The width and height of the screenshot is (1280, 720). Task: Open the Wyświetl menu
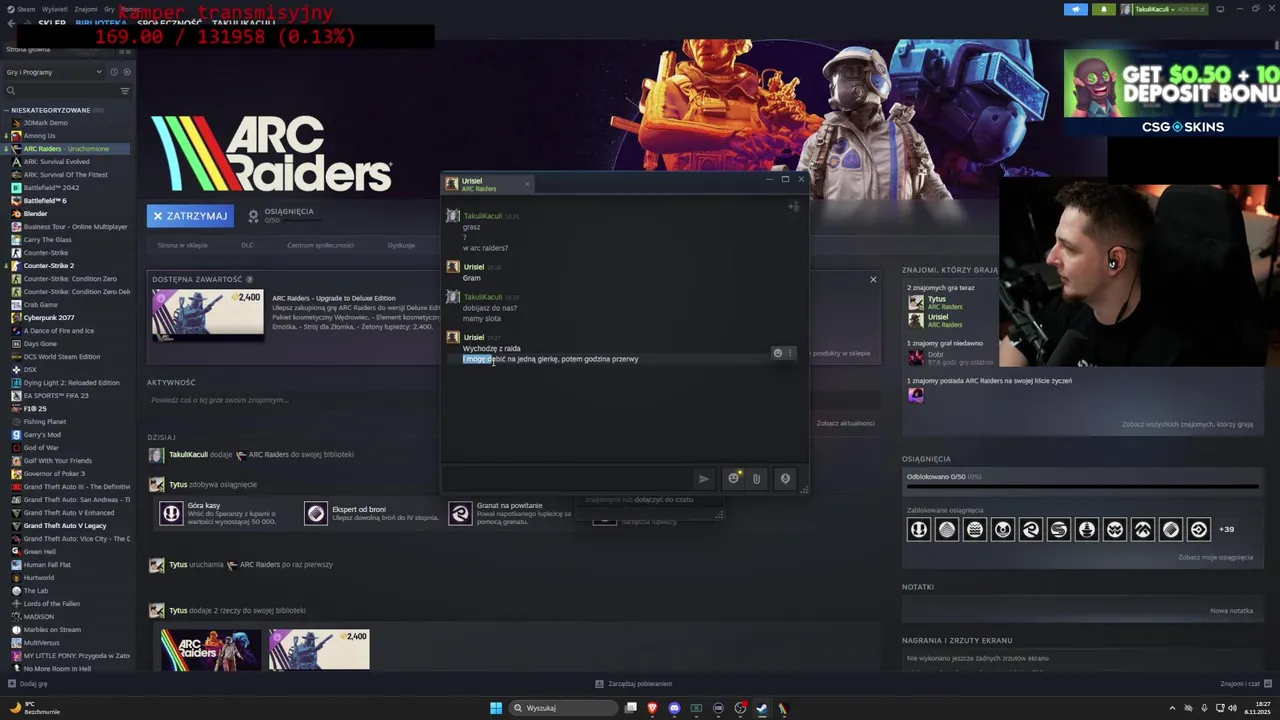coord(54,9)
